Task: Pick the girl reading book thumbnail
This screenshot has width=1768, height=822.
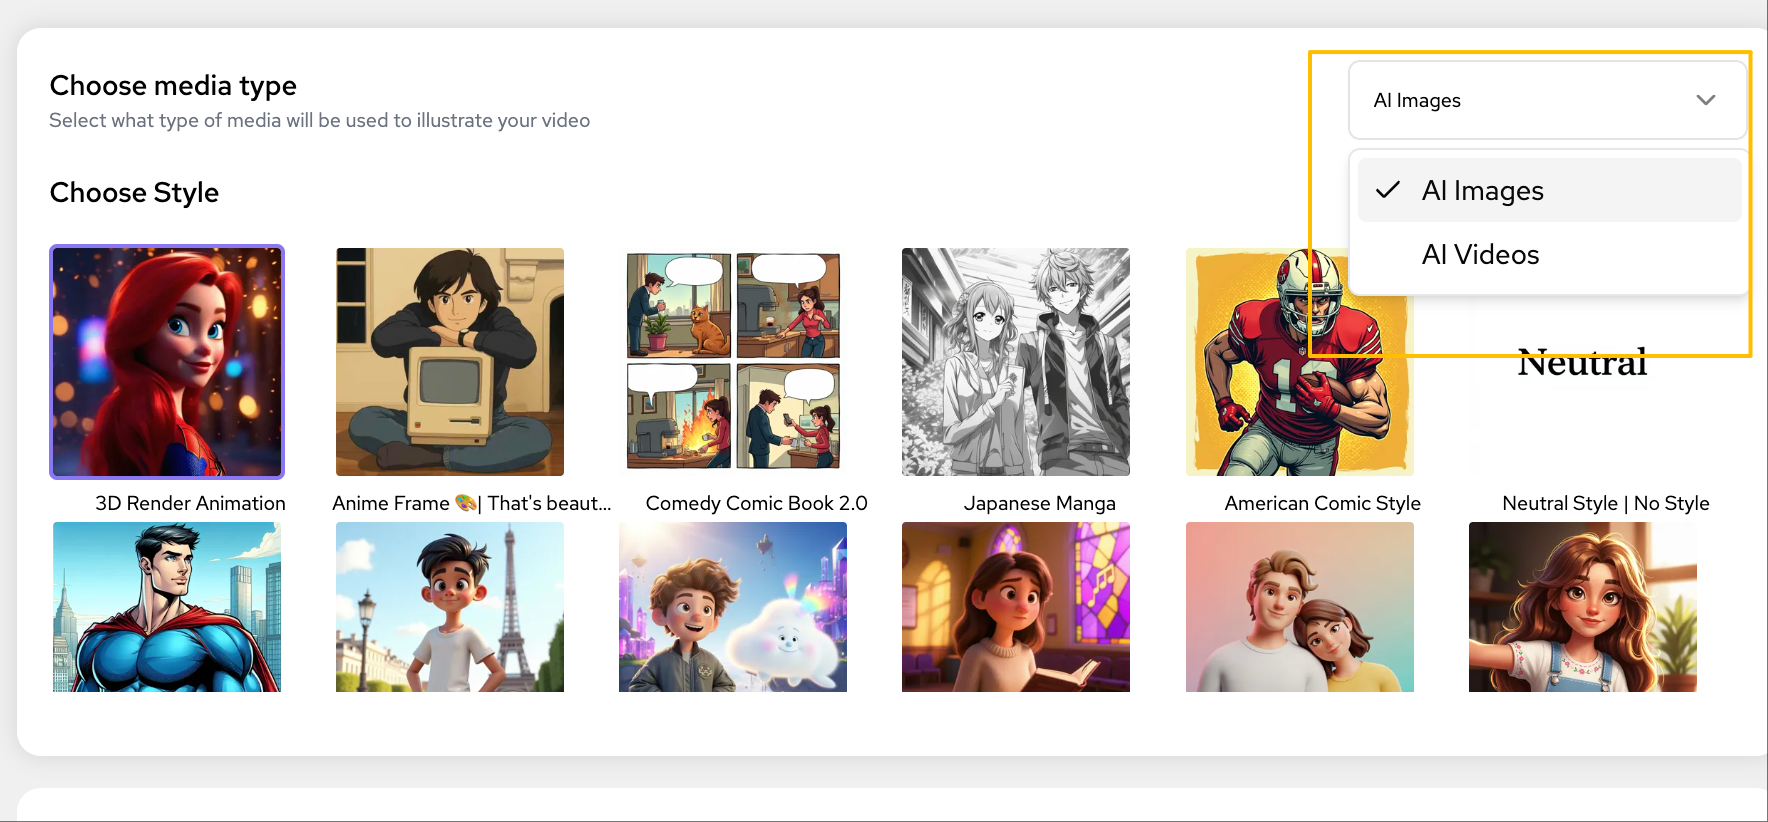Action: click(1016, 607)
